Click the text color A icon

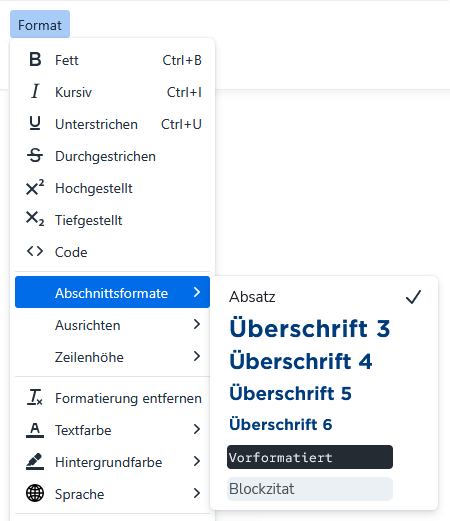coord(35,429)
